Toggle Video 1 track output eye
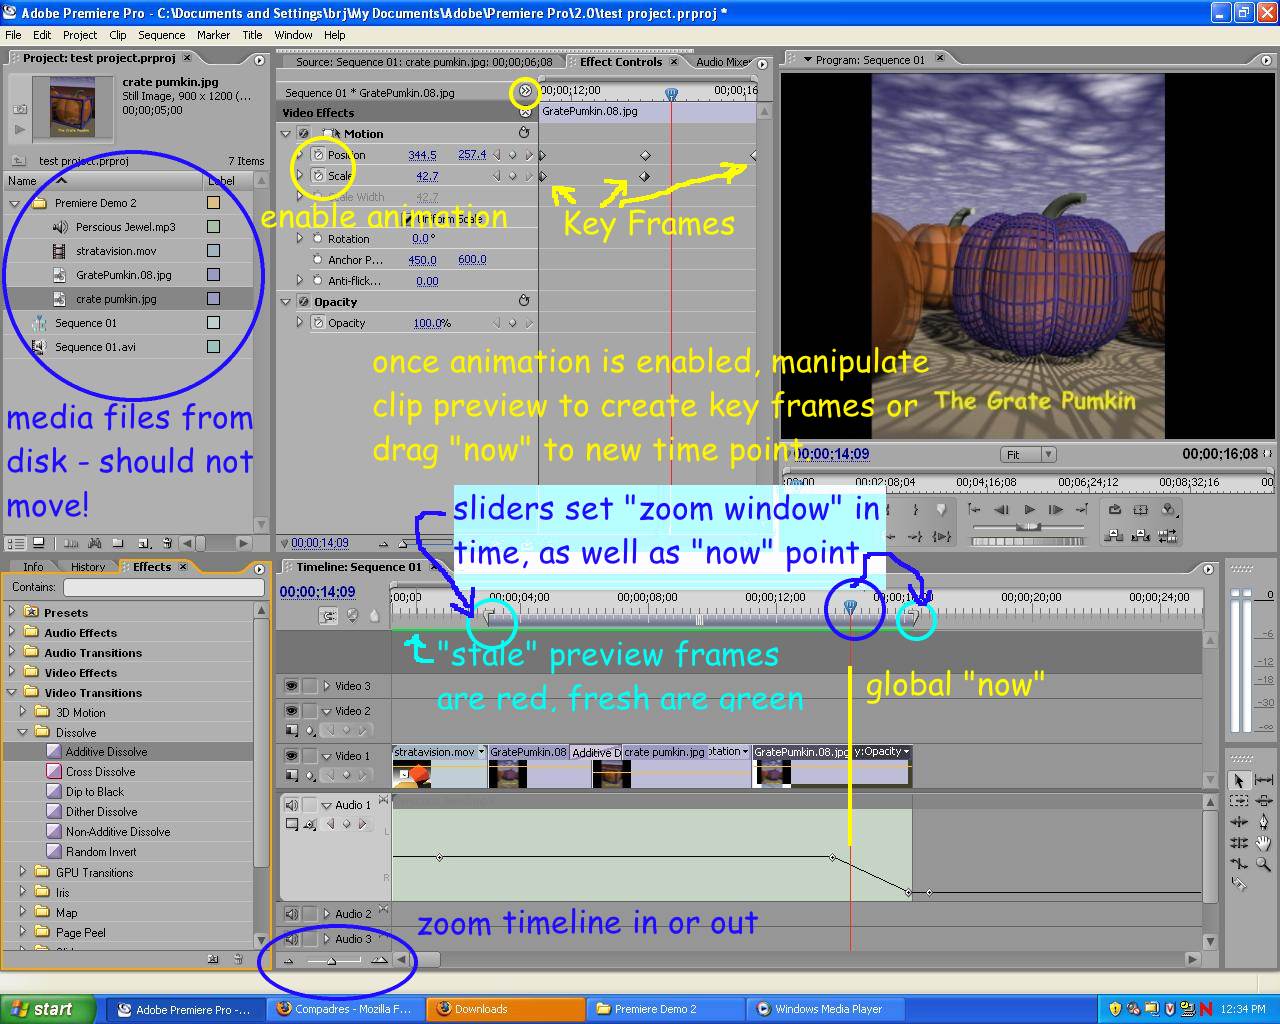 click(x=291, y=756)
